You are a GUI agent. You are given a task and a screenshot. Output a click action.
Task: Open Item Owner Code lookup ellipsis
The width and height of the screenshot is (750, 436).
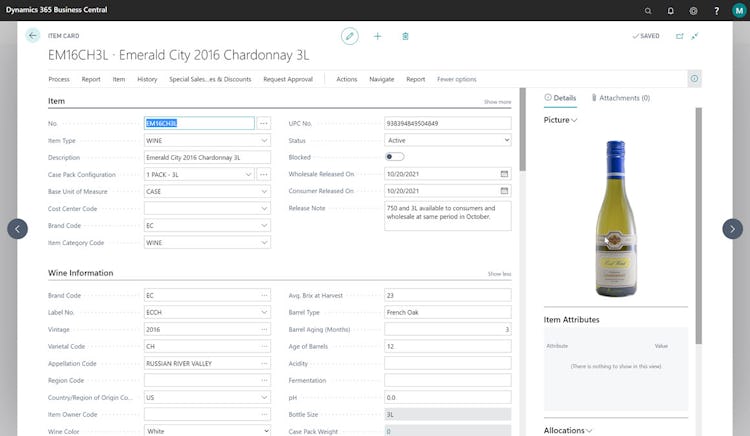264,414
